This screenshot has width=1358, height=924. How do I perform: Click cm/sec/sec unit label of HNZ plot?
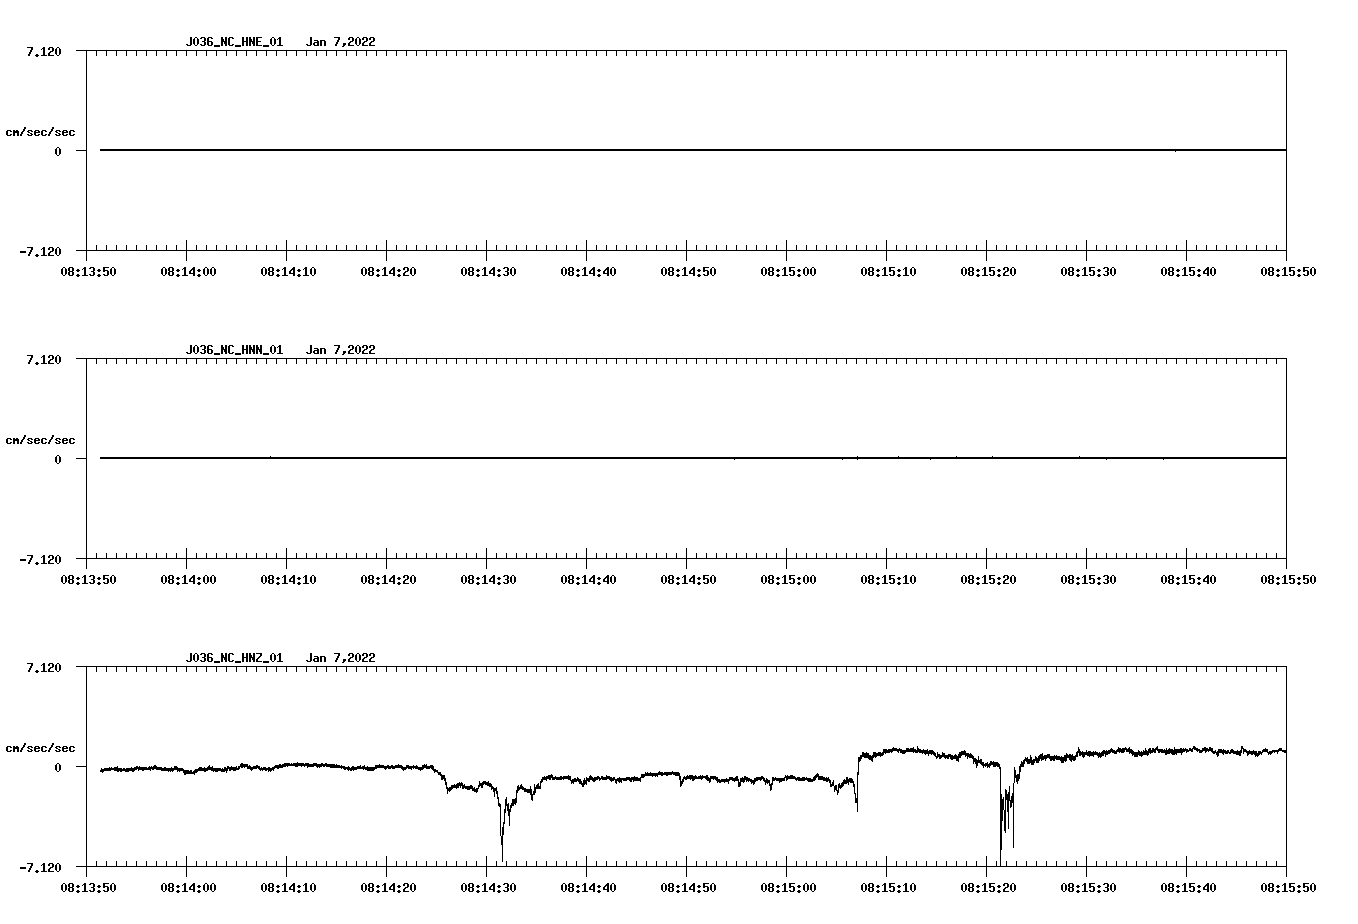coord(40,748)
